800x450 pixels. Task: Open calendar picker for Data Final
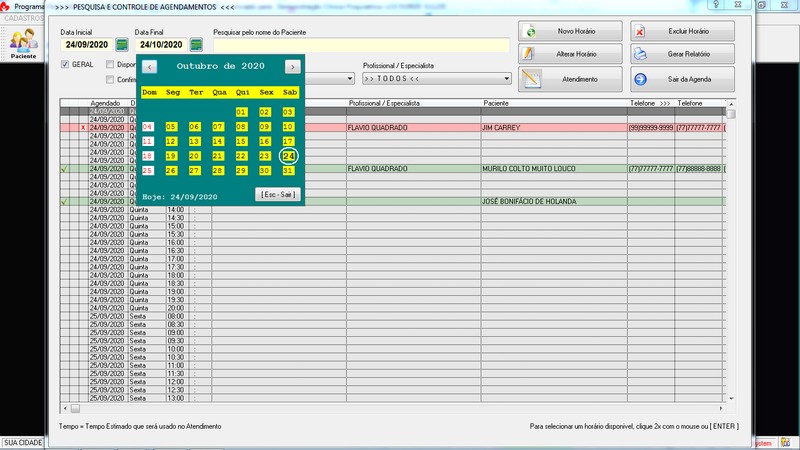tap(196, 45)
